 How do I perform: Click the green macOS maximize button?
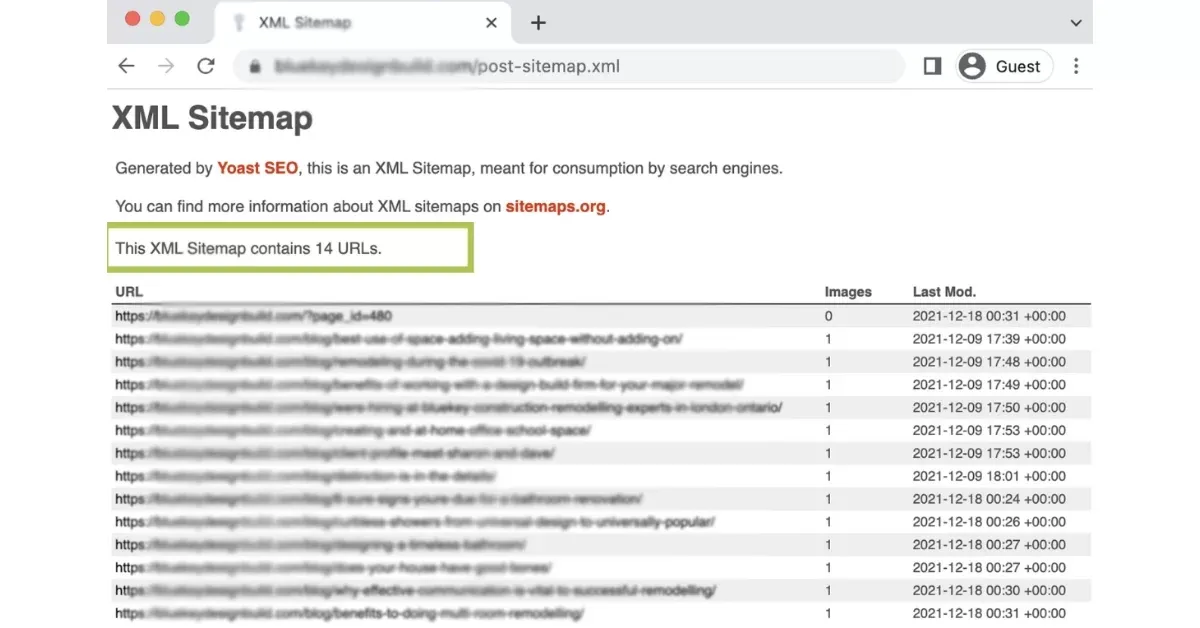[x=182, y=19]
